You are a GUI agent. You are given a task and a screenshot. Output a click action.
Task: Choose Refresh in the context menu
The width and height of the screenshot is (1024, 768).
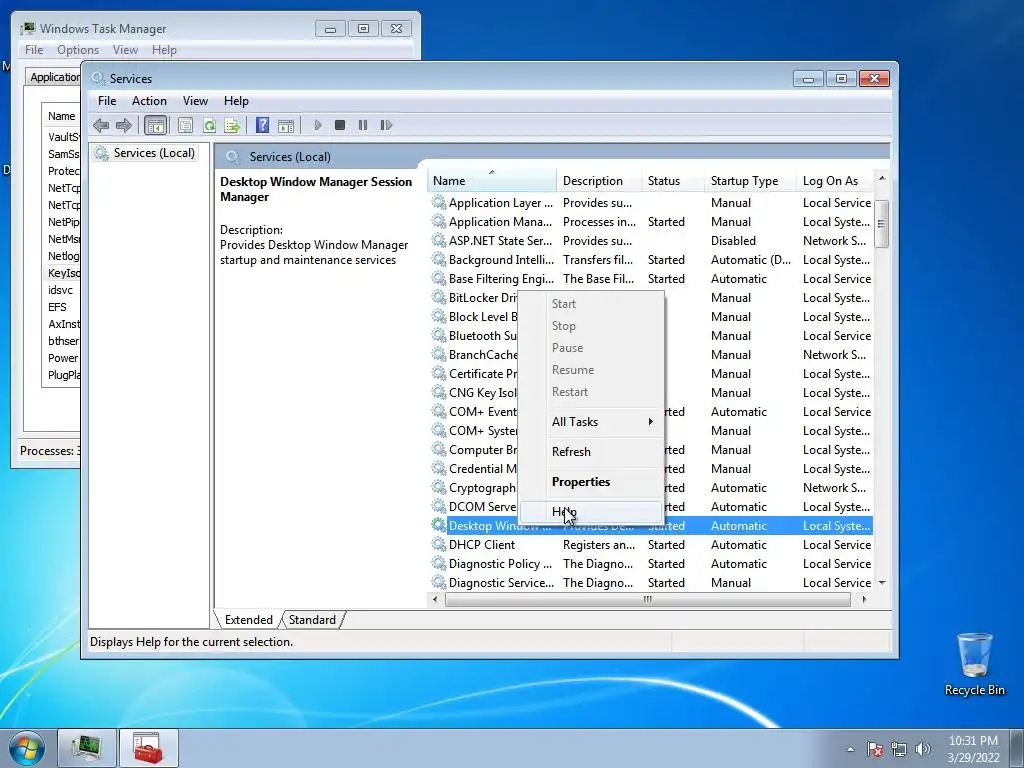click(591, 451)
